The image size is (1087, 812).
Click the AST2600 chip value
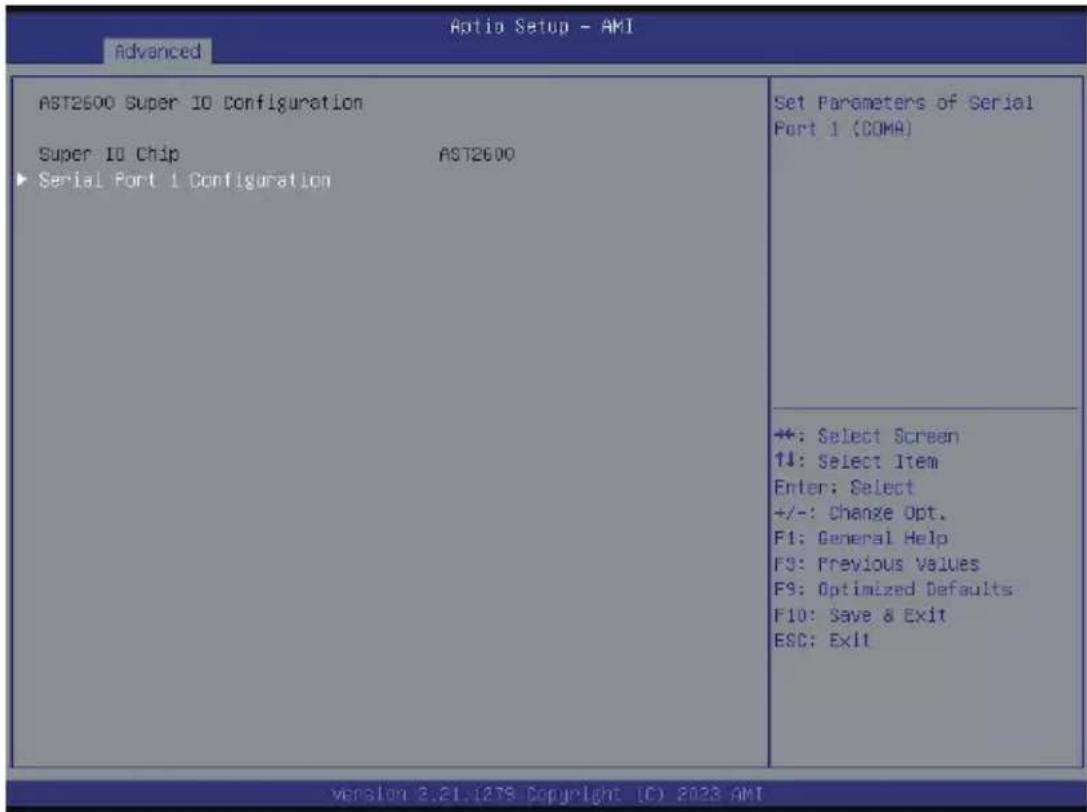pos(477,154)
